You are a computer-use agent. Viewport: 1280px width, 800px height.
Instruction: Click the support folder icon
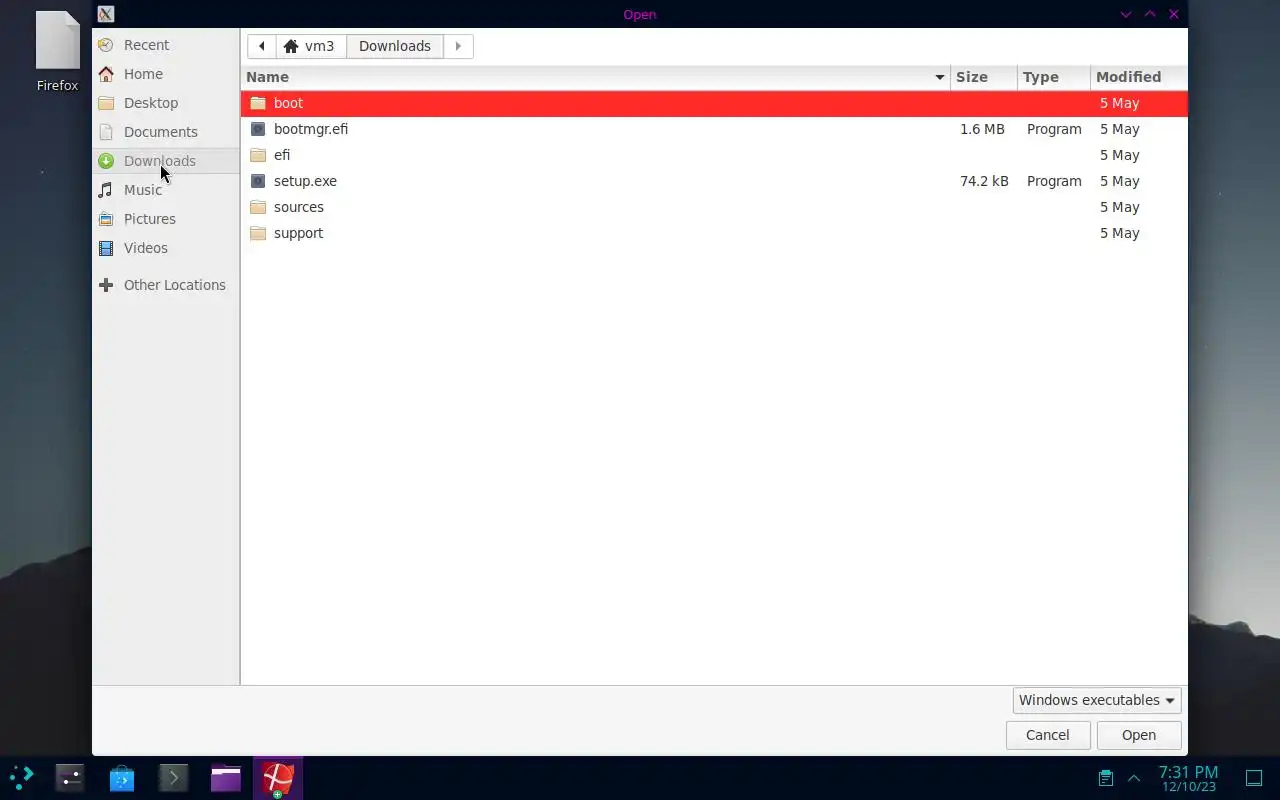click(258, 233)
